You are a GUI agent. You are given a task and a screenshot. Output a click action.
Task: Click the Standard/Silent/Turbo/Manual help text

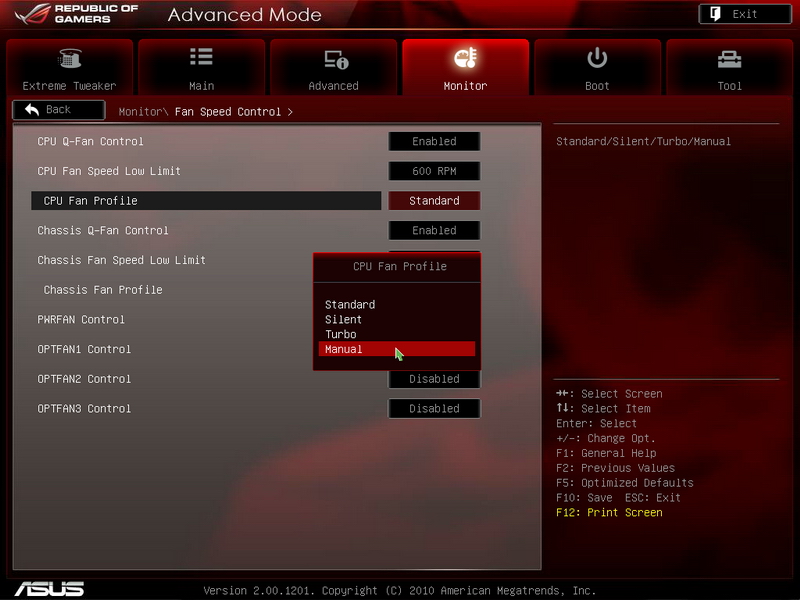(x=643, y=141)
